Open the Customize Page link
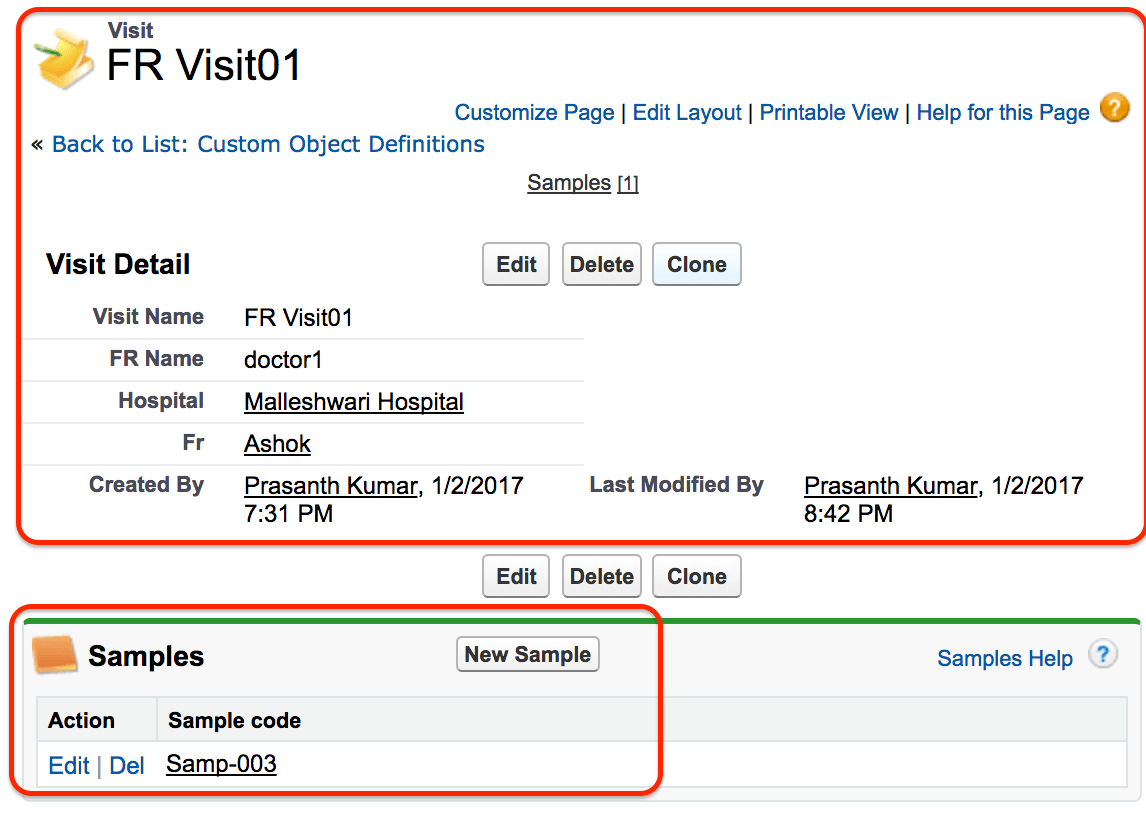This screenshot has height=814, width=1146. [x=534, y=113]
